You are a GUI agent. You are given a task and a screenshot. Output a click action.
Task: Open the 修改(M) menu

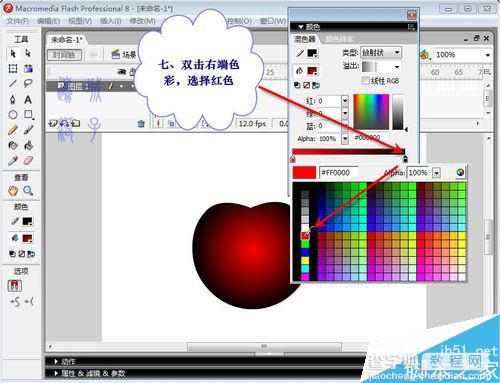click(x=142, y=21)
